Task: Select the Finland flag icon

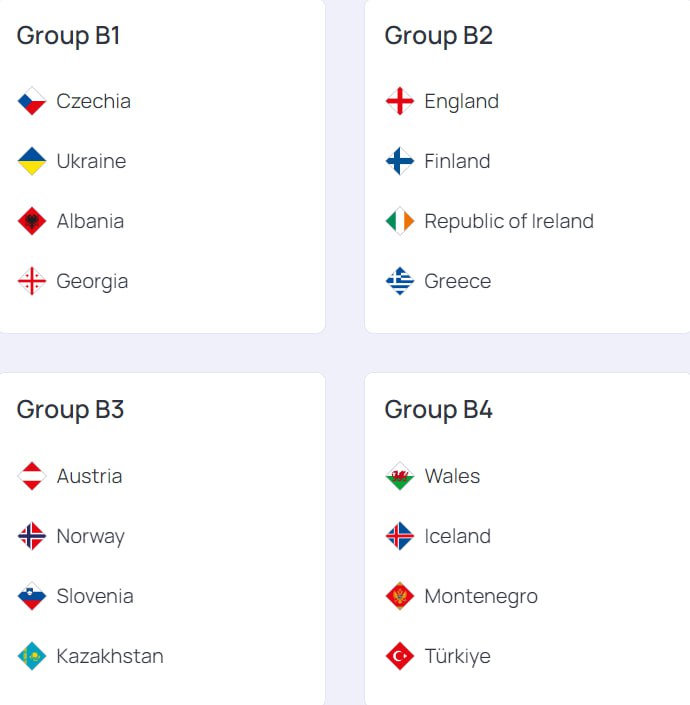Action: tap(400, 161)
